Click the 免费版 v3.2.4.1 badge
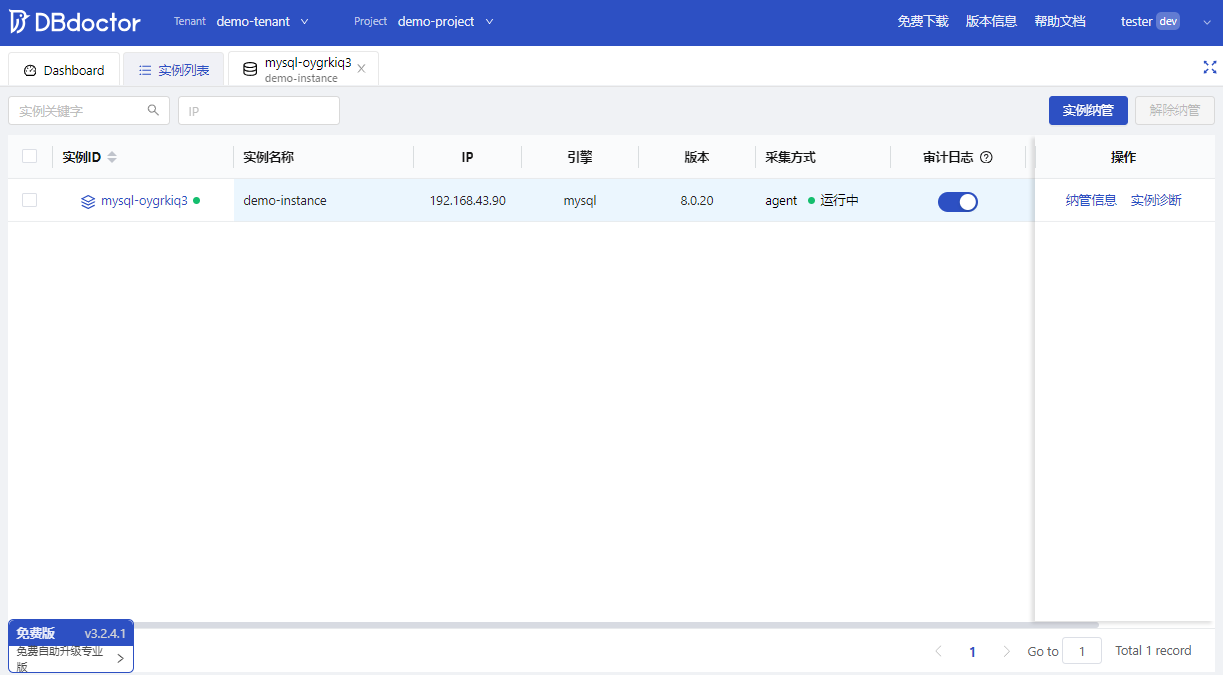 pos(71,633)
